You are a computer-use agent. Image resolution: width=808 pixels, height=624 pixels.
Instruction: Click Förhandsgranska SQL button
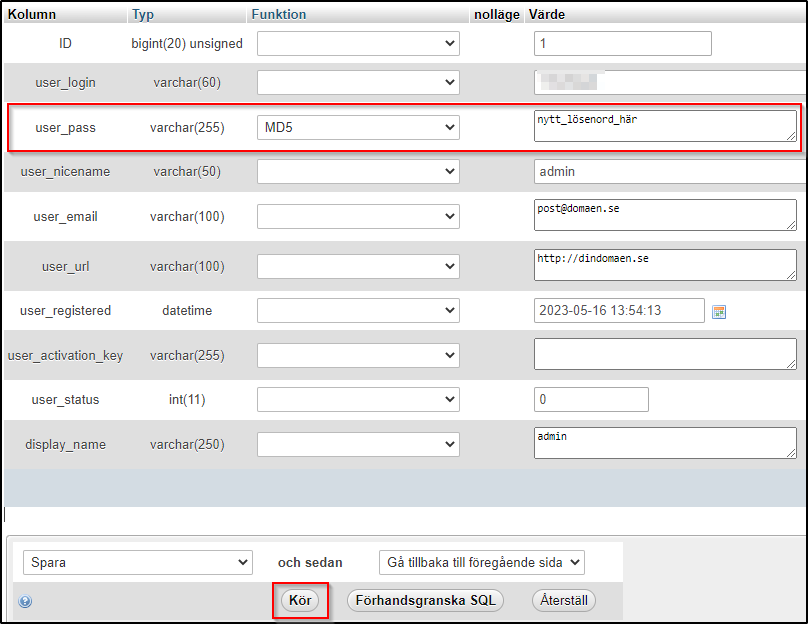[x=425, y=600]
